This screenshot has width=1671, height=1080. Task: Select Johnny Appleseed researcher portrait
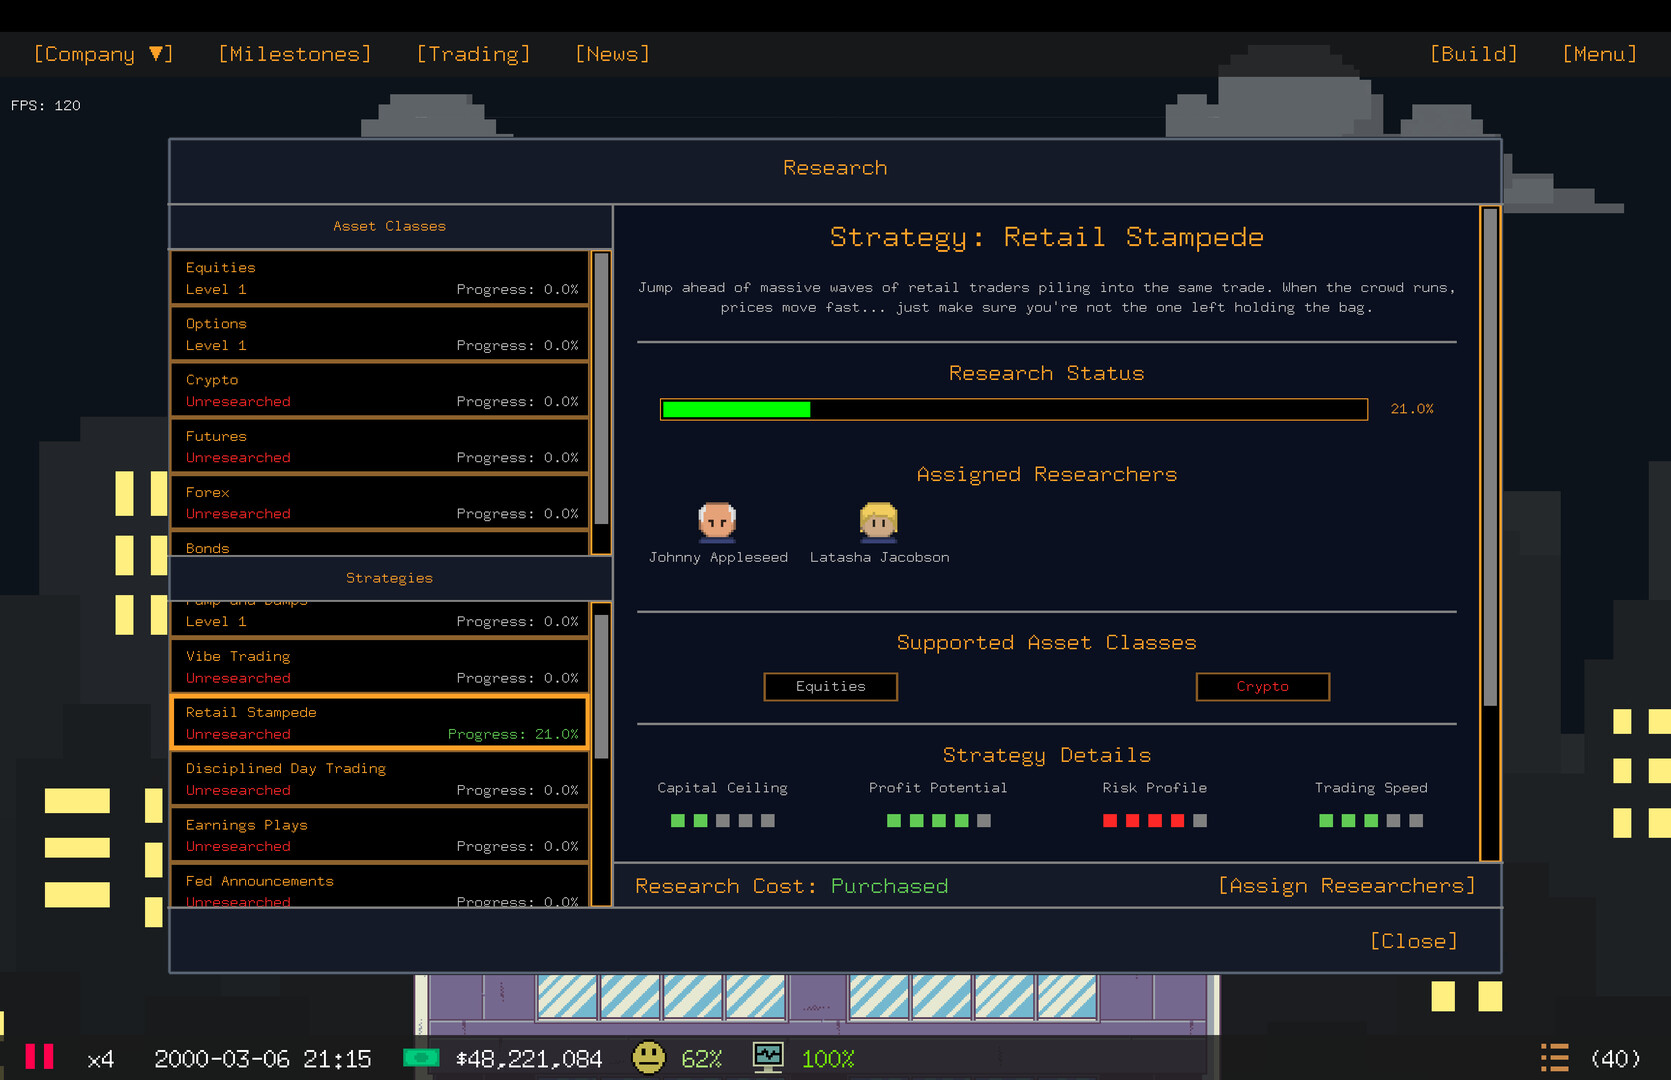718,522
